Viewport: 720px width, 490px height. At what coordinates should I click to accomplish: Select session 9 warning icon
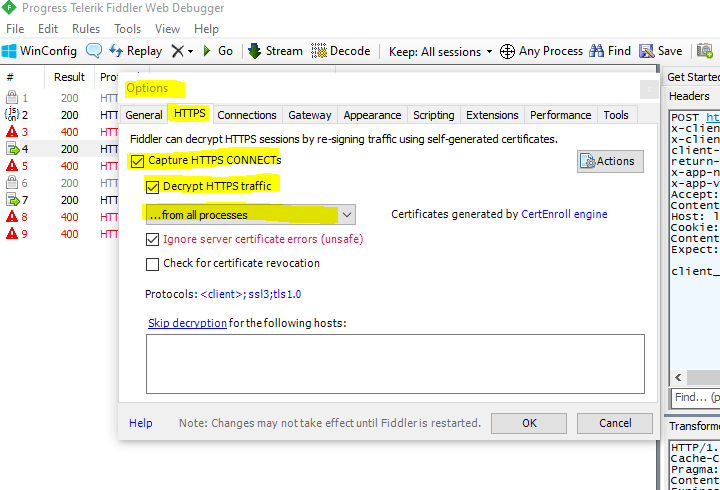tap(12, 234)
